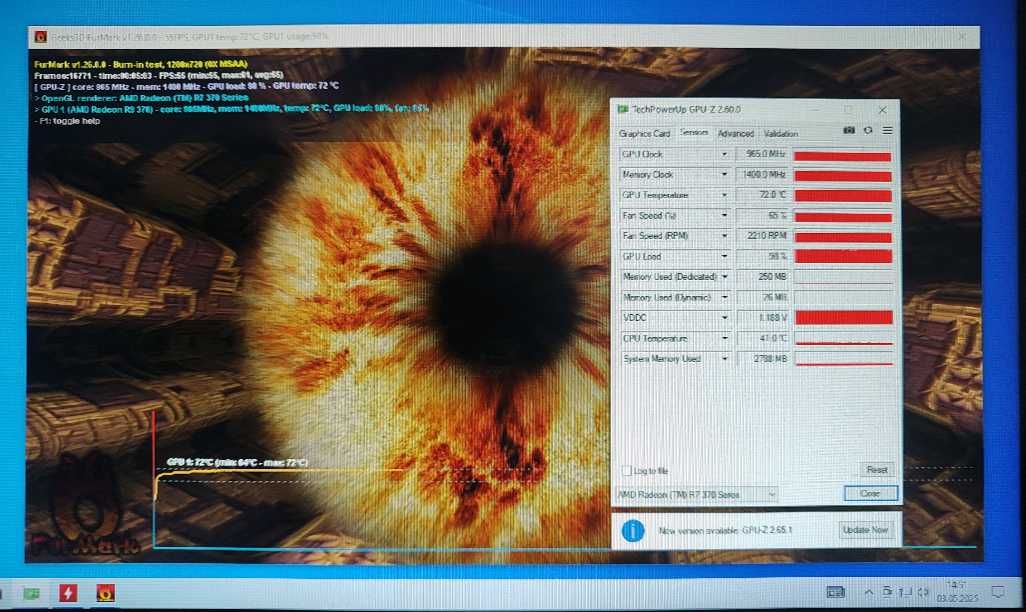
Task: Show hidden system tray icons
Action: 868,592
